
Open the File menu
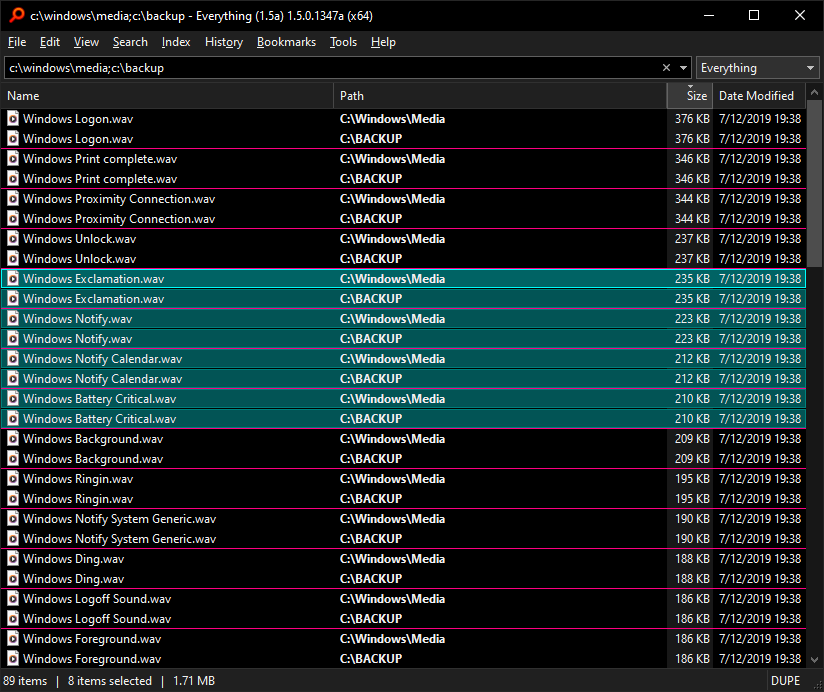(17, 42)
